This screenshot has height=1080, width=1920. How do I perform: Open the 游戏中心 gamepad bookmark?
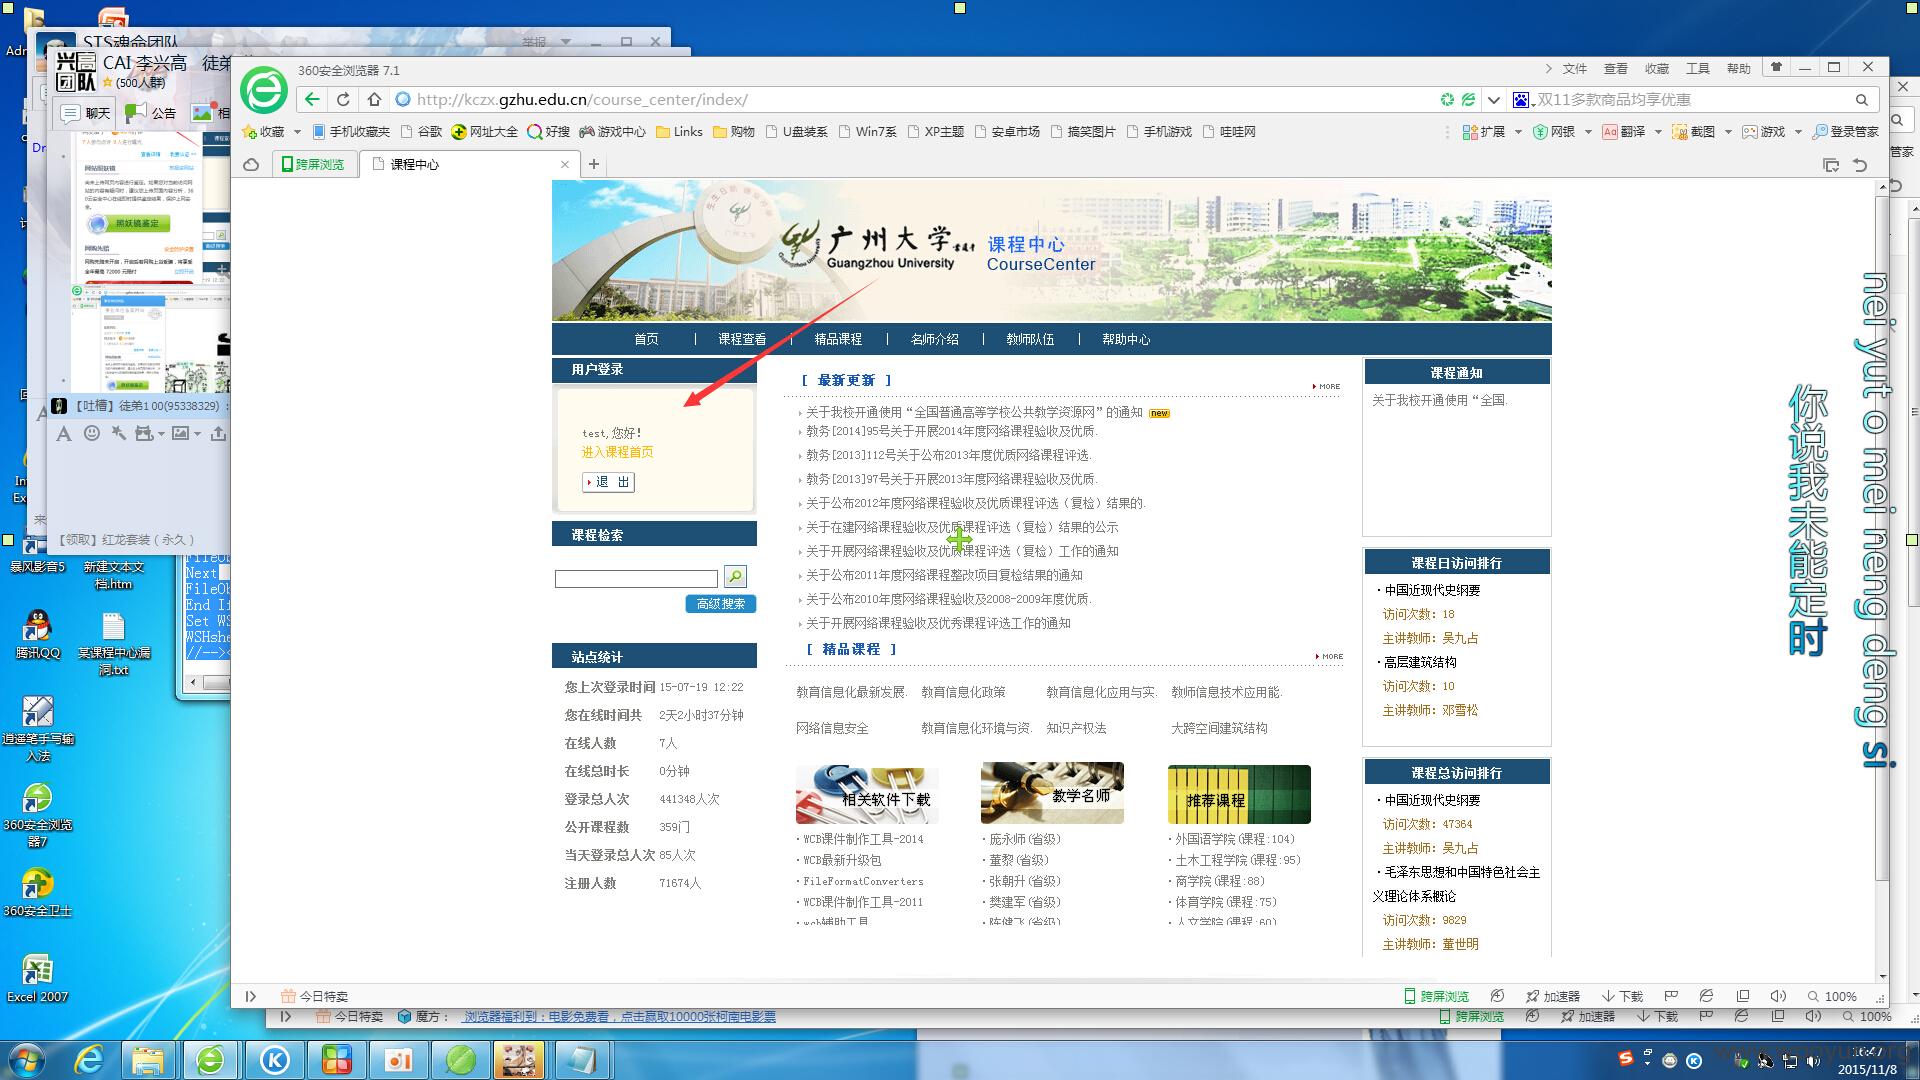click(x=613, y=132)
